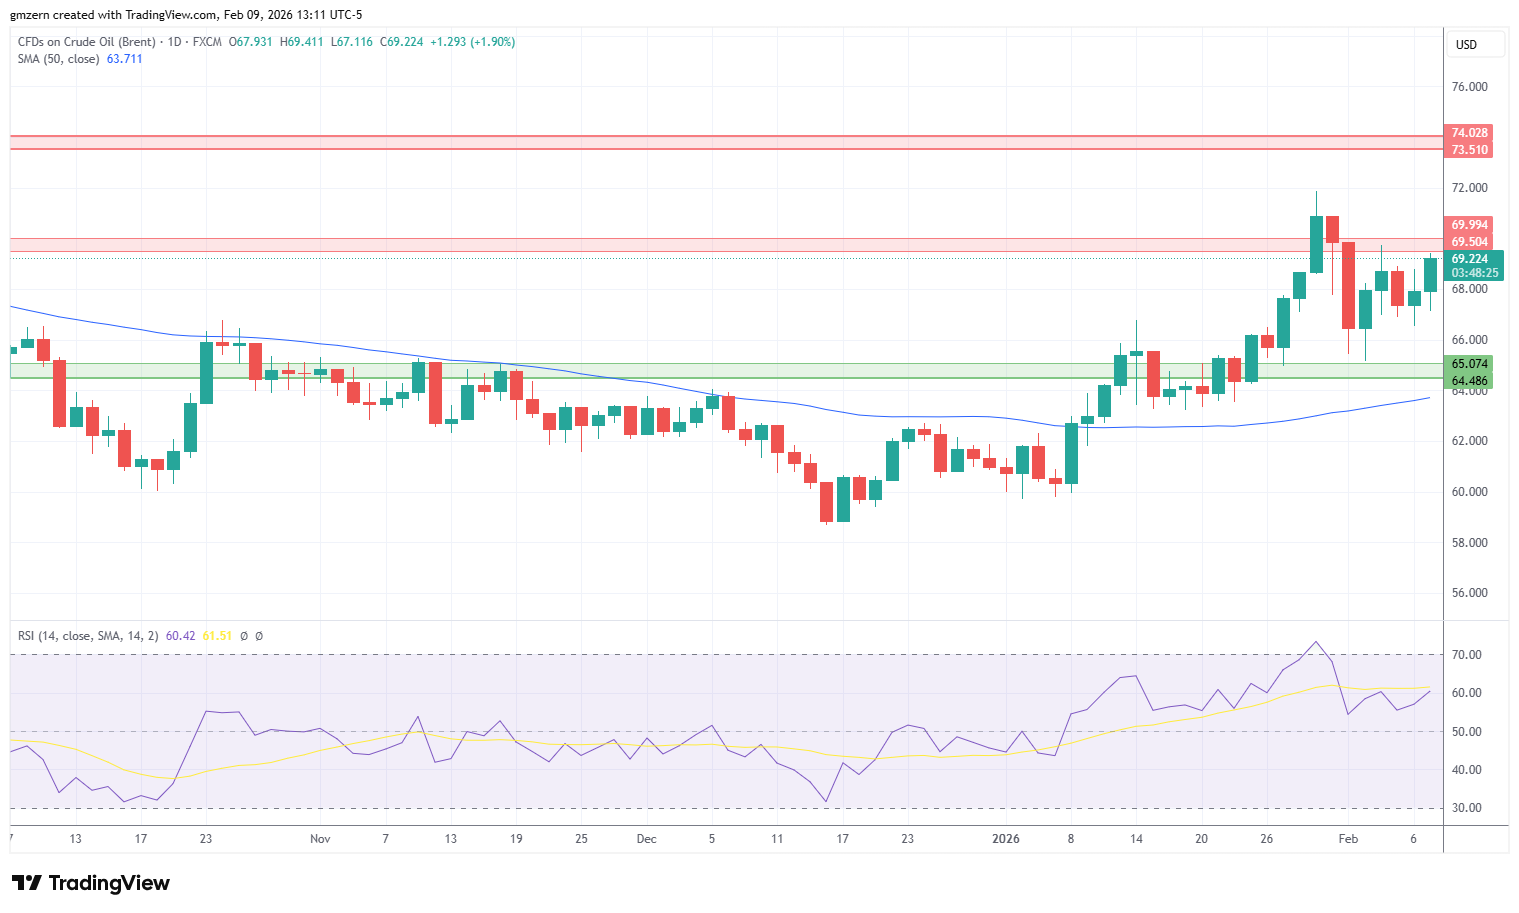The width and height of the screenshot is (1519, 913).
Task: Click the RSI (14, close, SMA, 14, 2) legend
Action: (88, 636)
